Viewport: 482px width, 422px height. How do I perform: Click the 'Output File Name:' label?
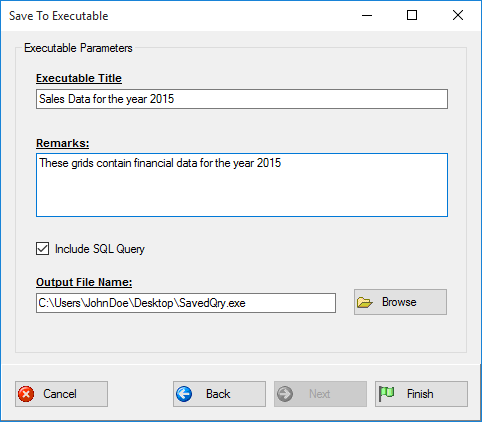(x=84, y=282)
